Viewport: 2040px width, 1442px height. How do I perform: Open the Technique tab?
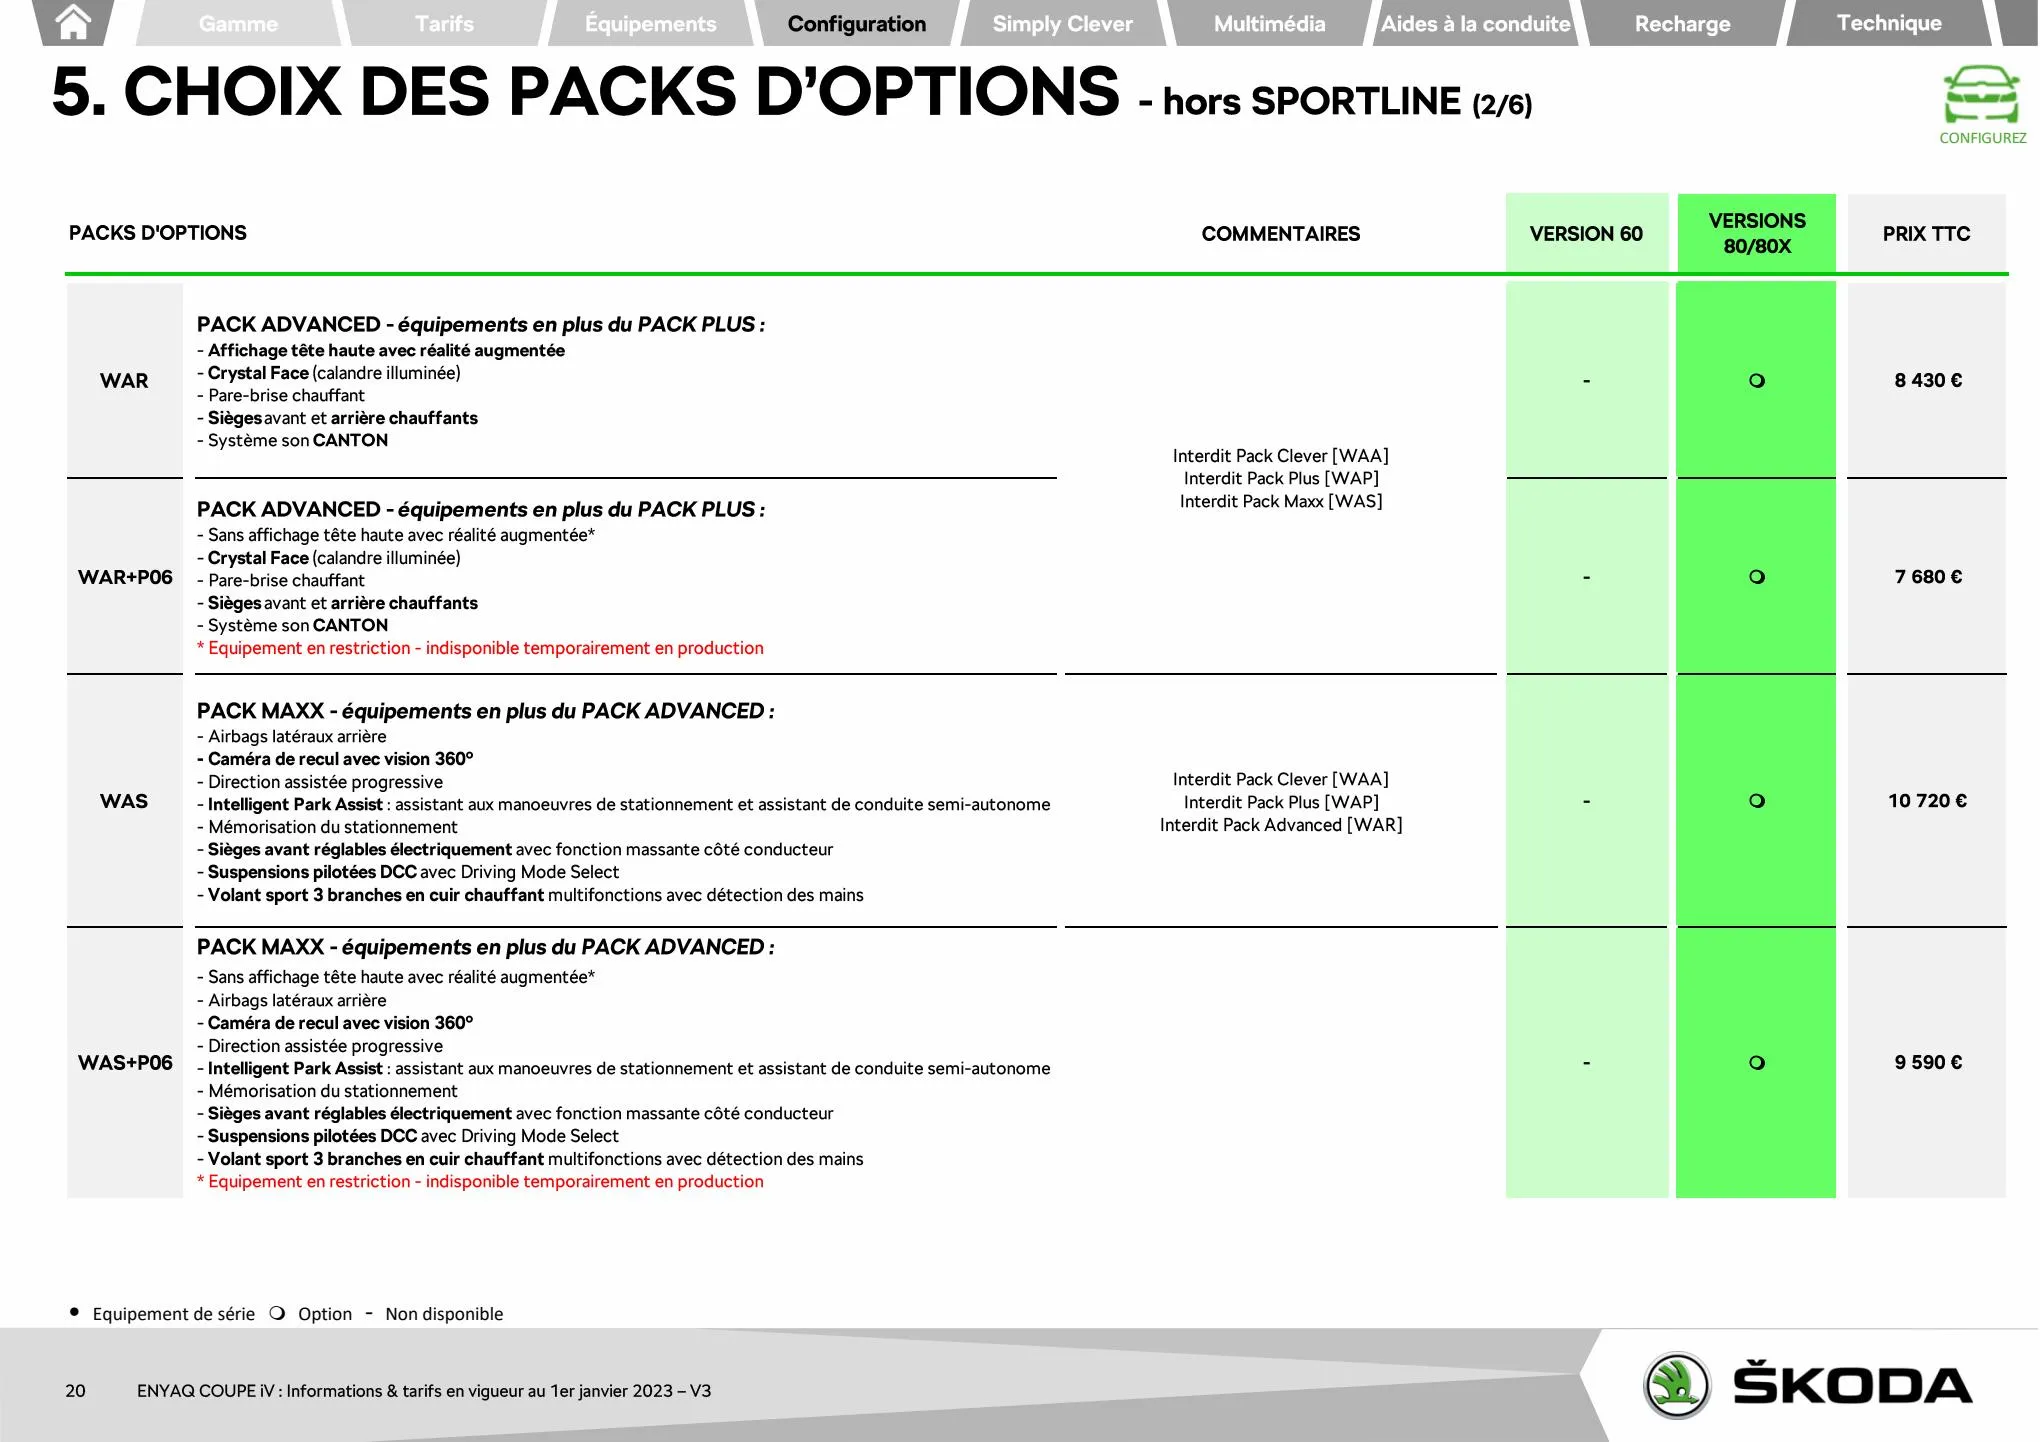[1889, 23]
